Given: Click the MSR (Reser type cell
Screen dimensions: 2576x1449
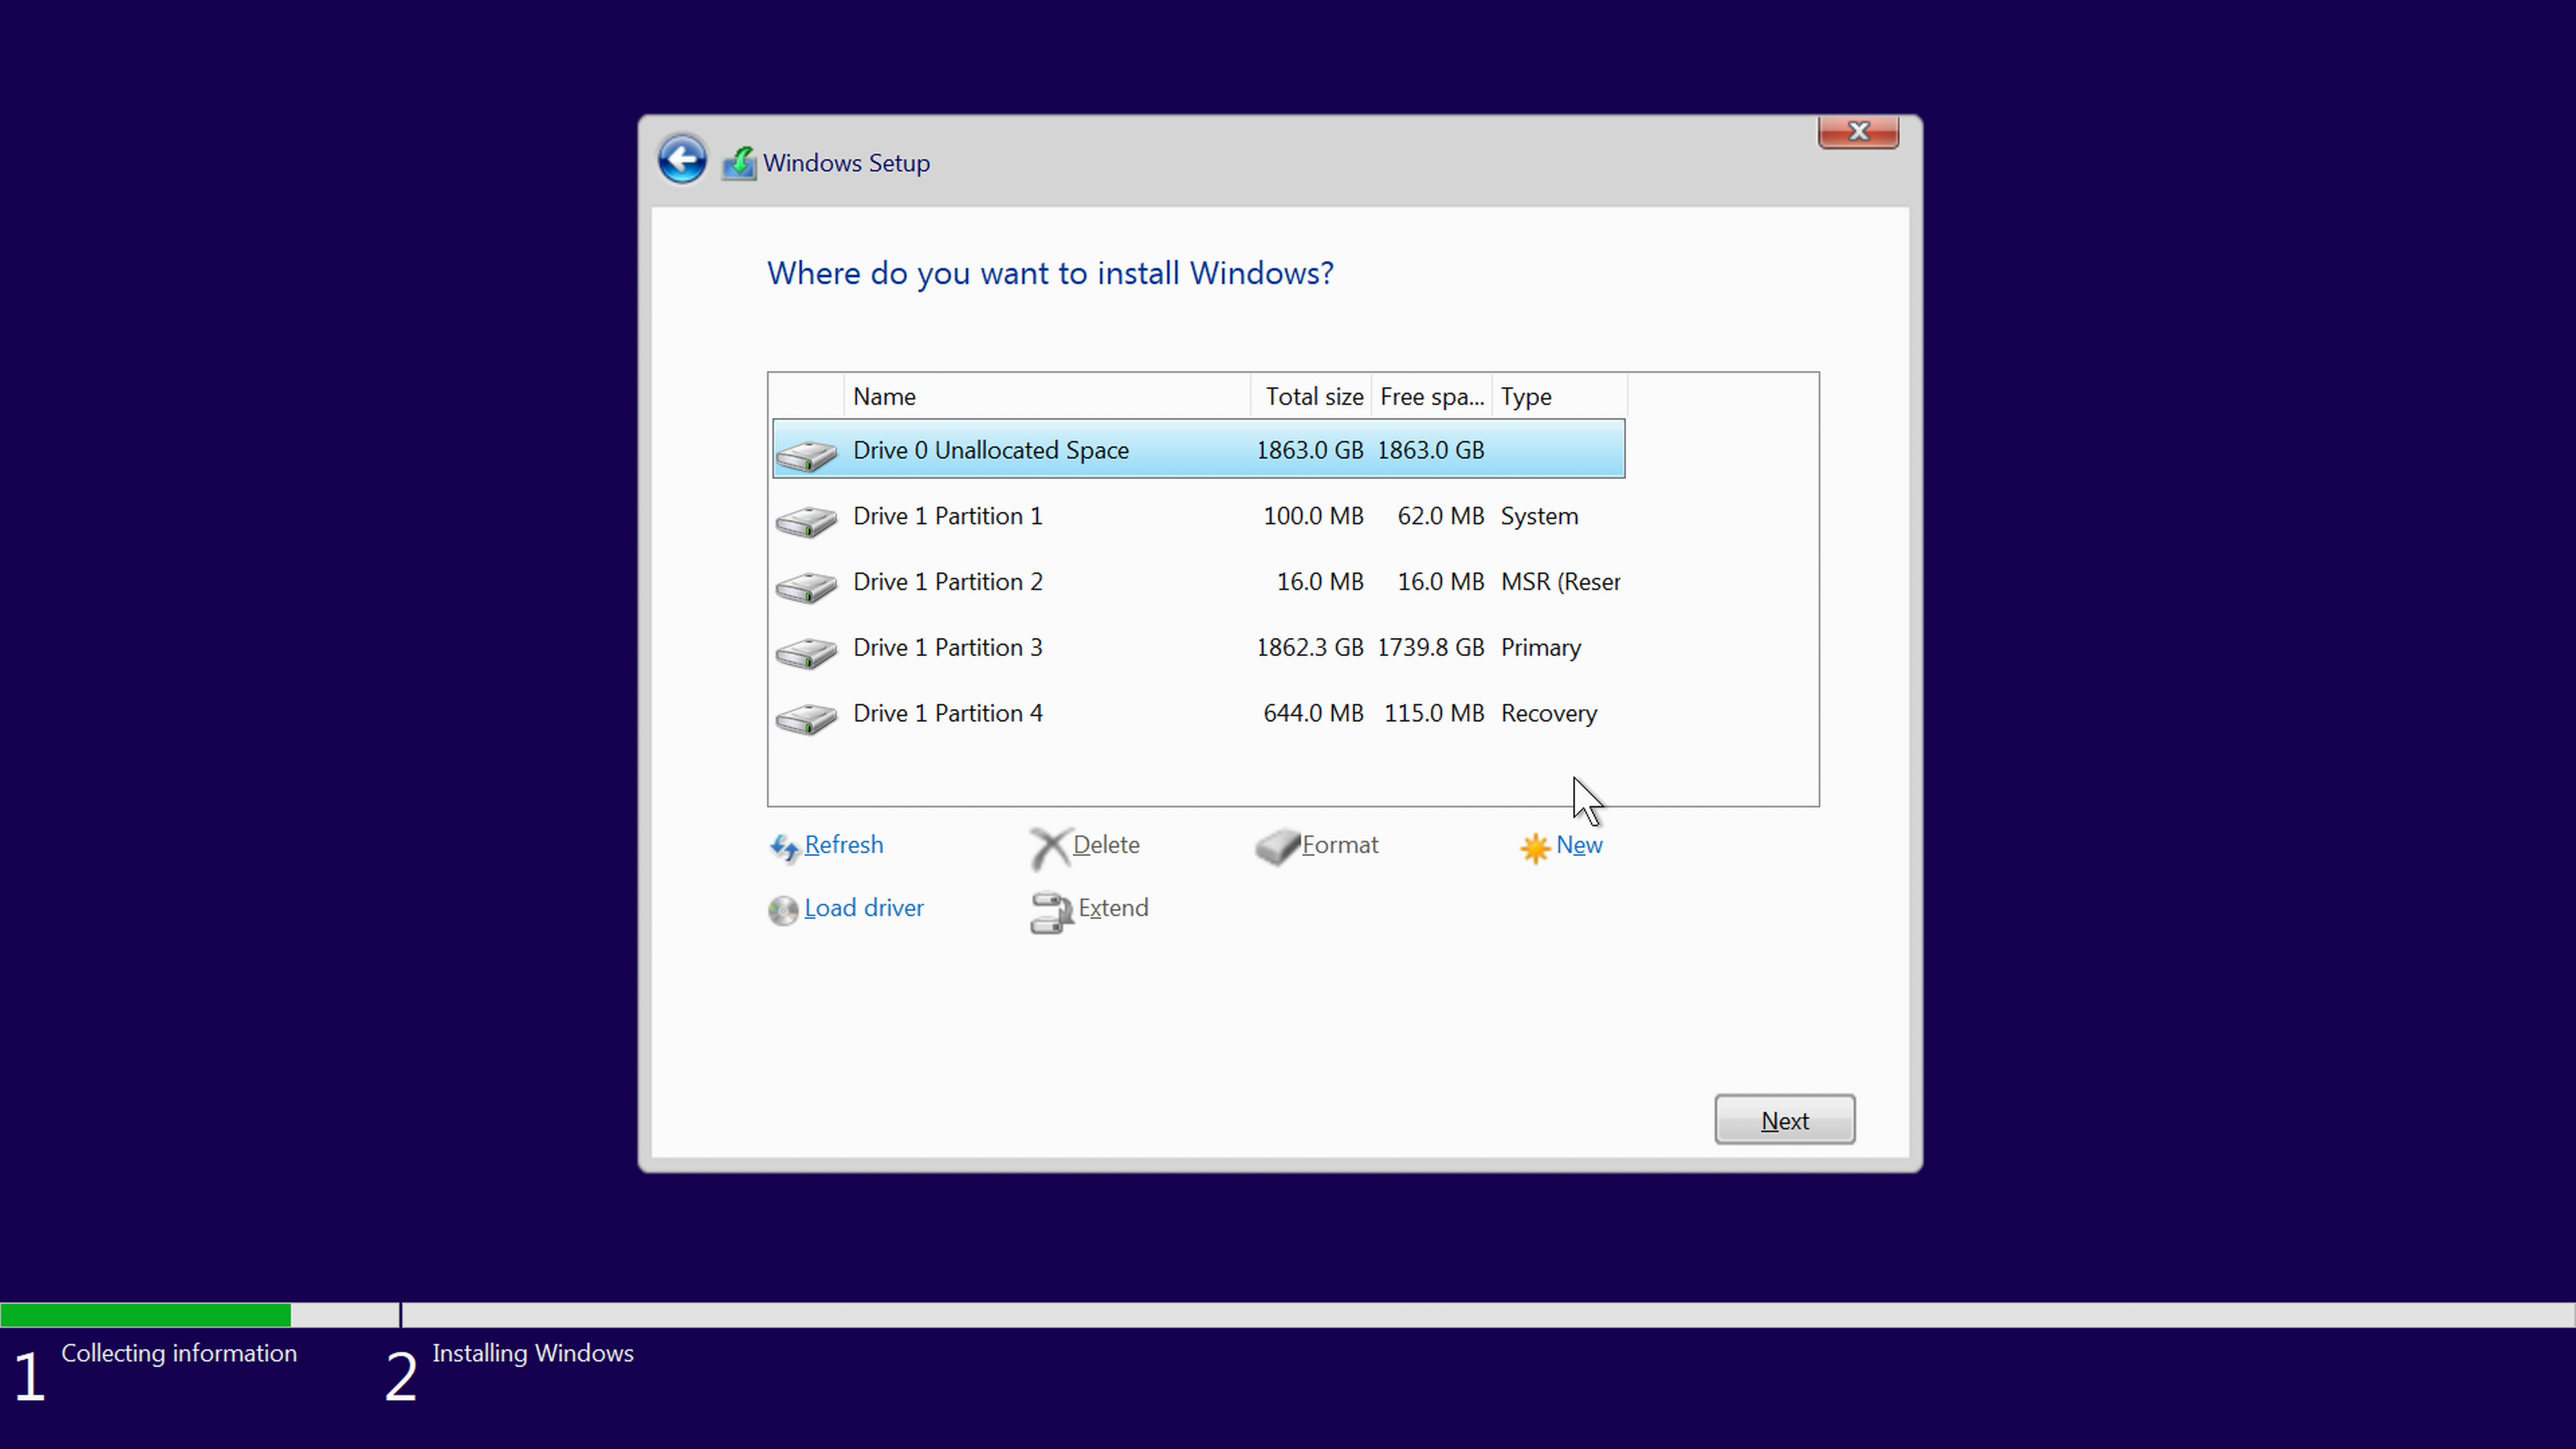Looking at the screenshot, I should (1560, 582).
